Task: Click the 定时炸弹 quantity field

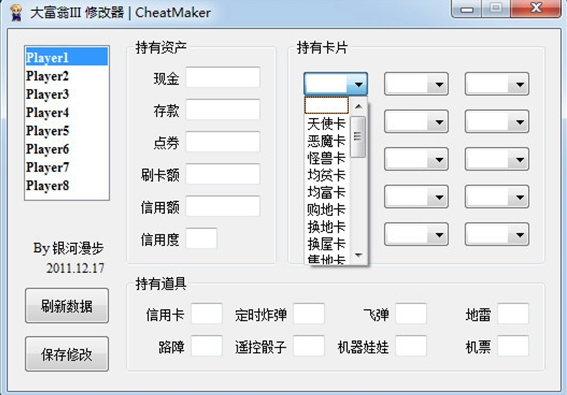Action: click(309, 314)
